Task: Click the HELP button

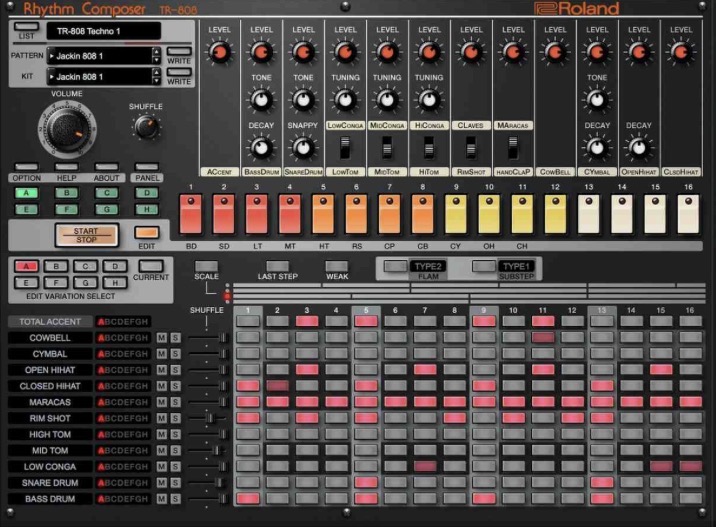Action: pyautogui.click(x=67, y=167)
